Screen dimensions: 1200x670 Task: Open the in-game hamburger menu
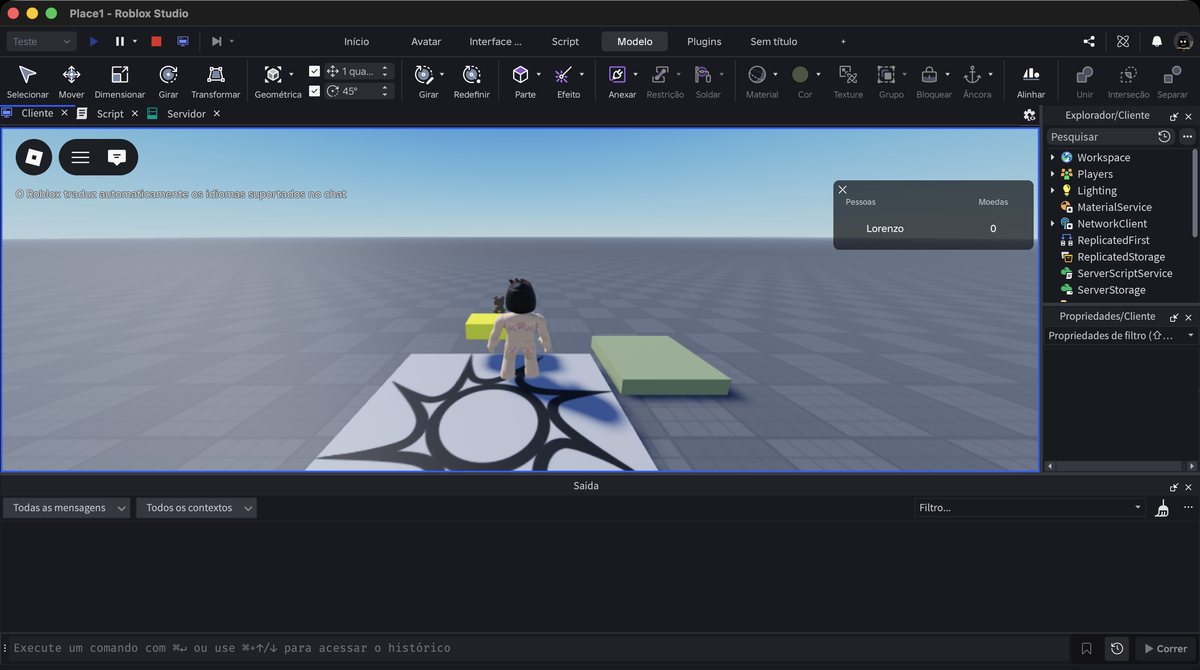pyautogui.click(x=80, y=157)
